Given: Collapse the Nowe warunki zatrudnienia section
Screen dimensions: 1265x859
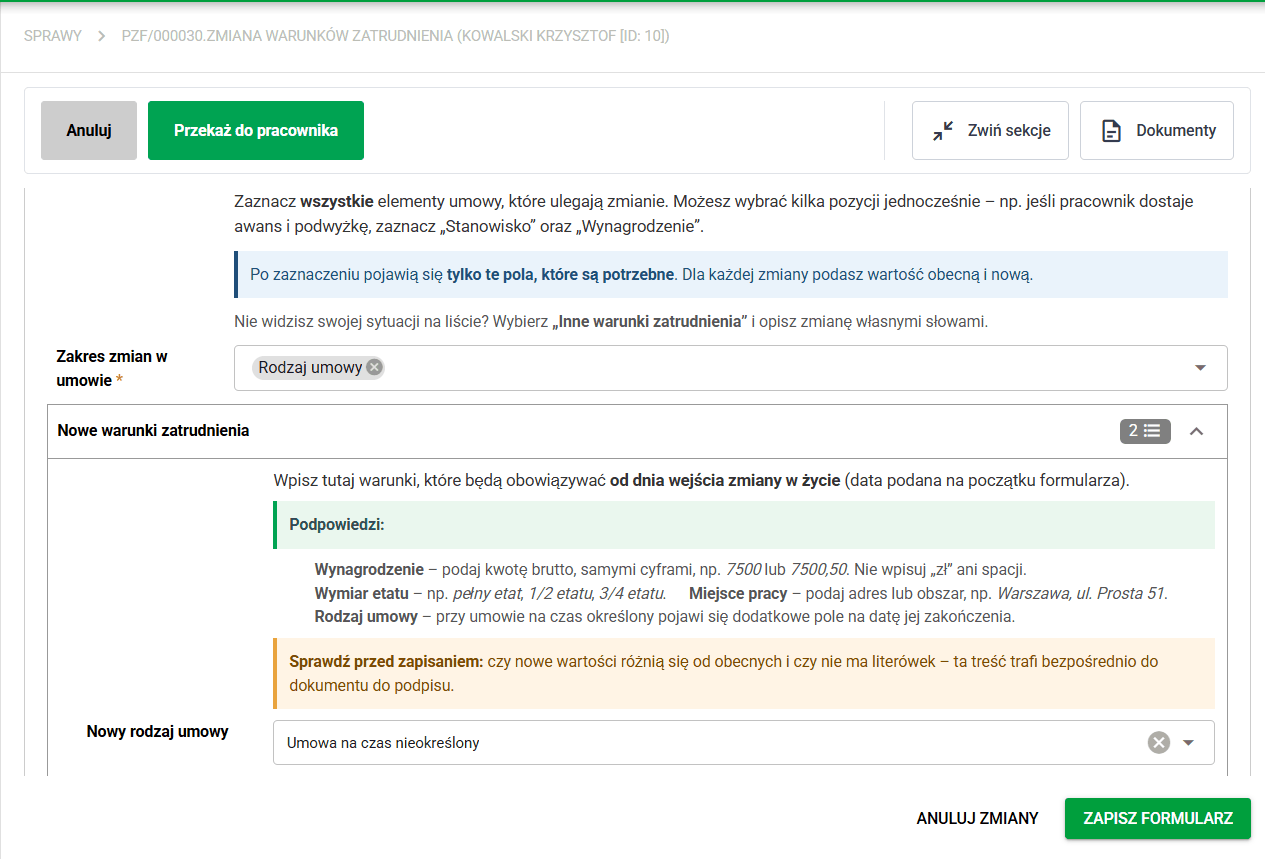Looking at the screenshot, I should [1196, 431].
